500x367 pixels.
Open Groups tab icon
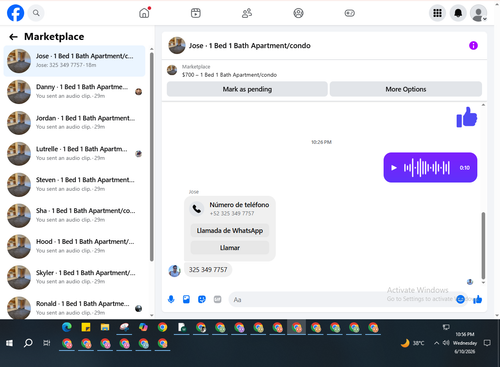click(298, 13)
